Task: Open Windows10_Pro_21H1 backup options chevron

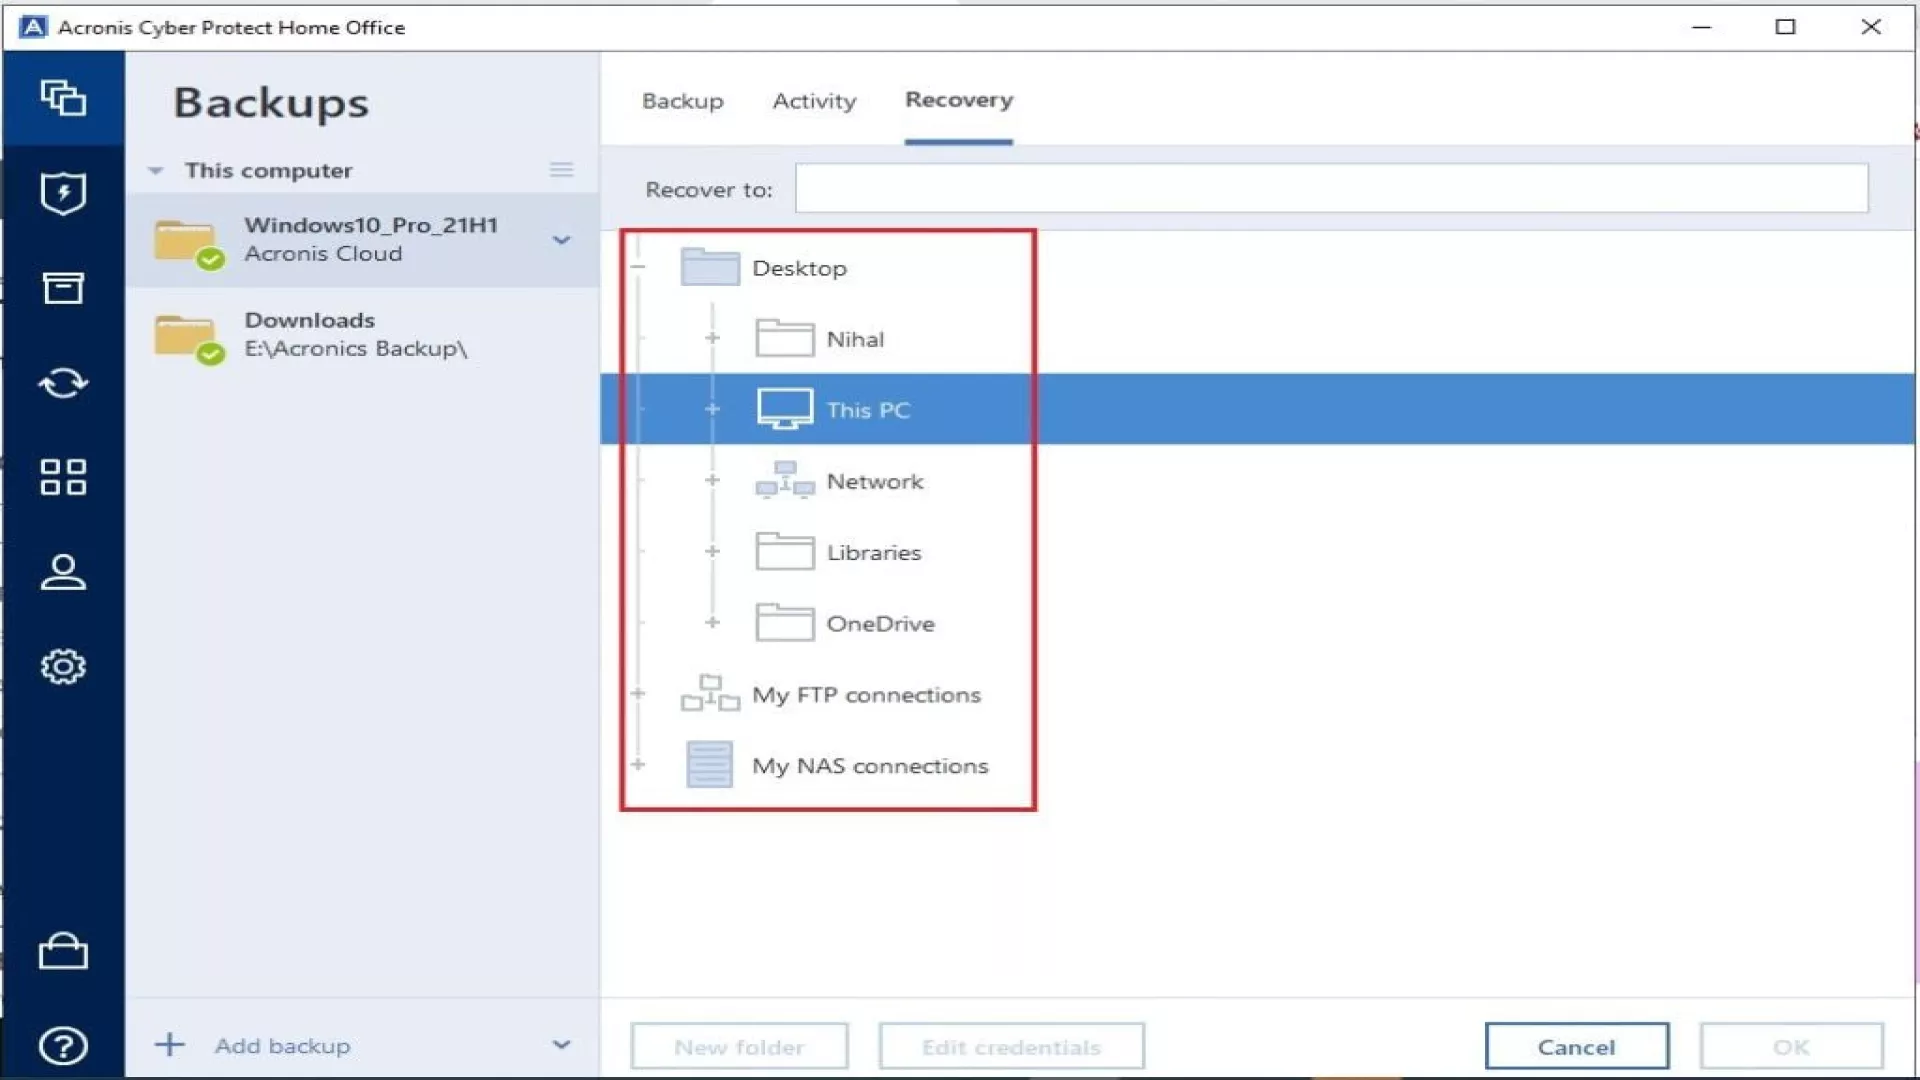Action: (561, 240)
